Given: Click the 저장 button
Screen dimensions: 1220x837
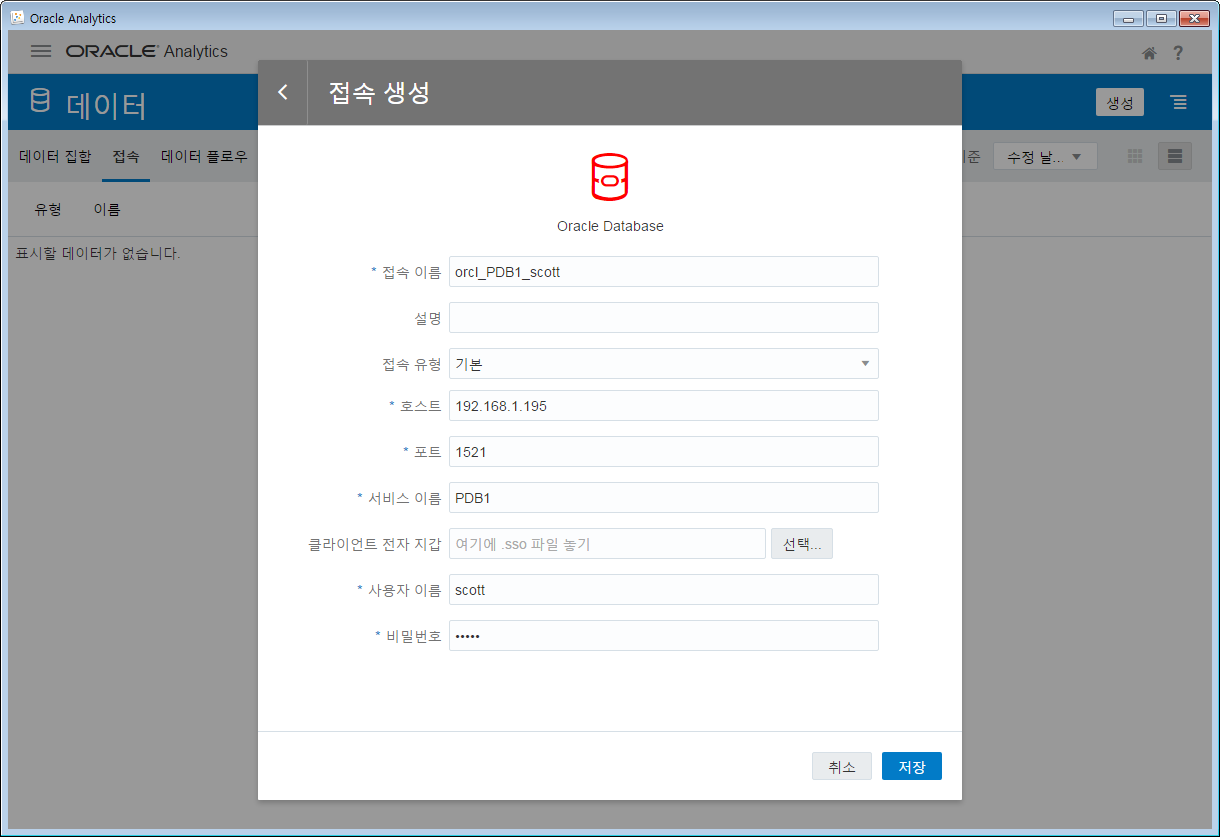Looking at the screenshot, I should (912, 767).
